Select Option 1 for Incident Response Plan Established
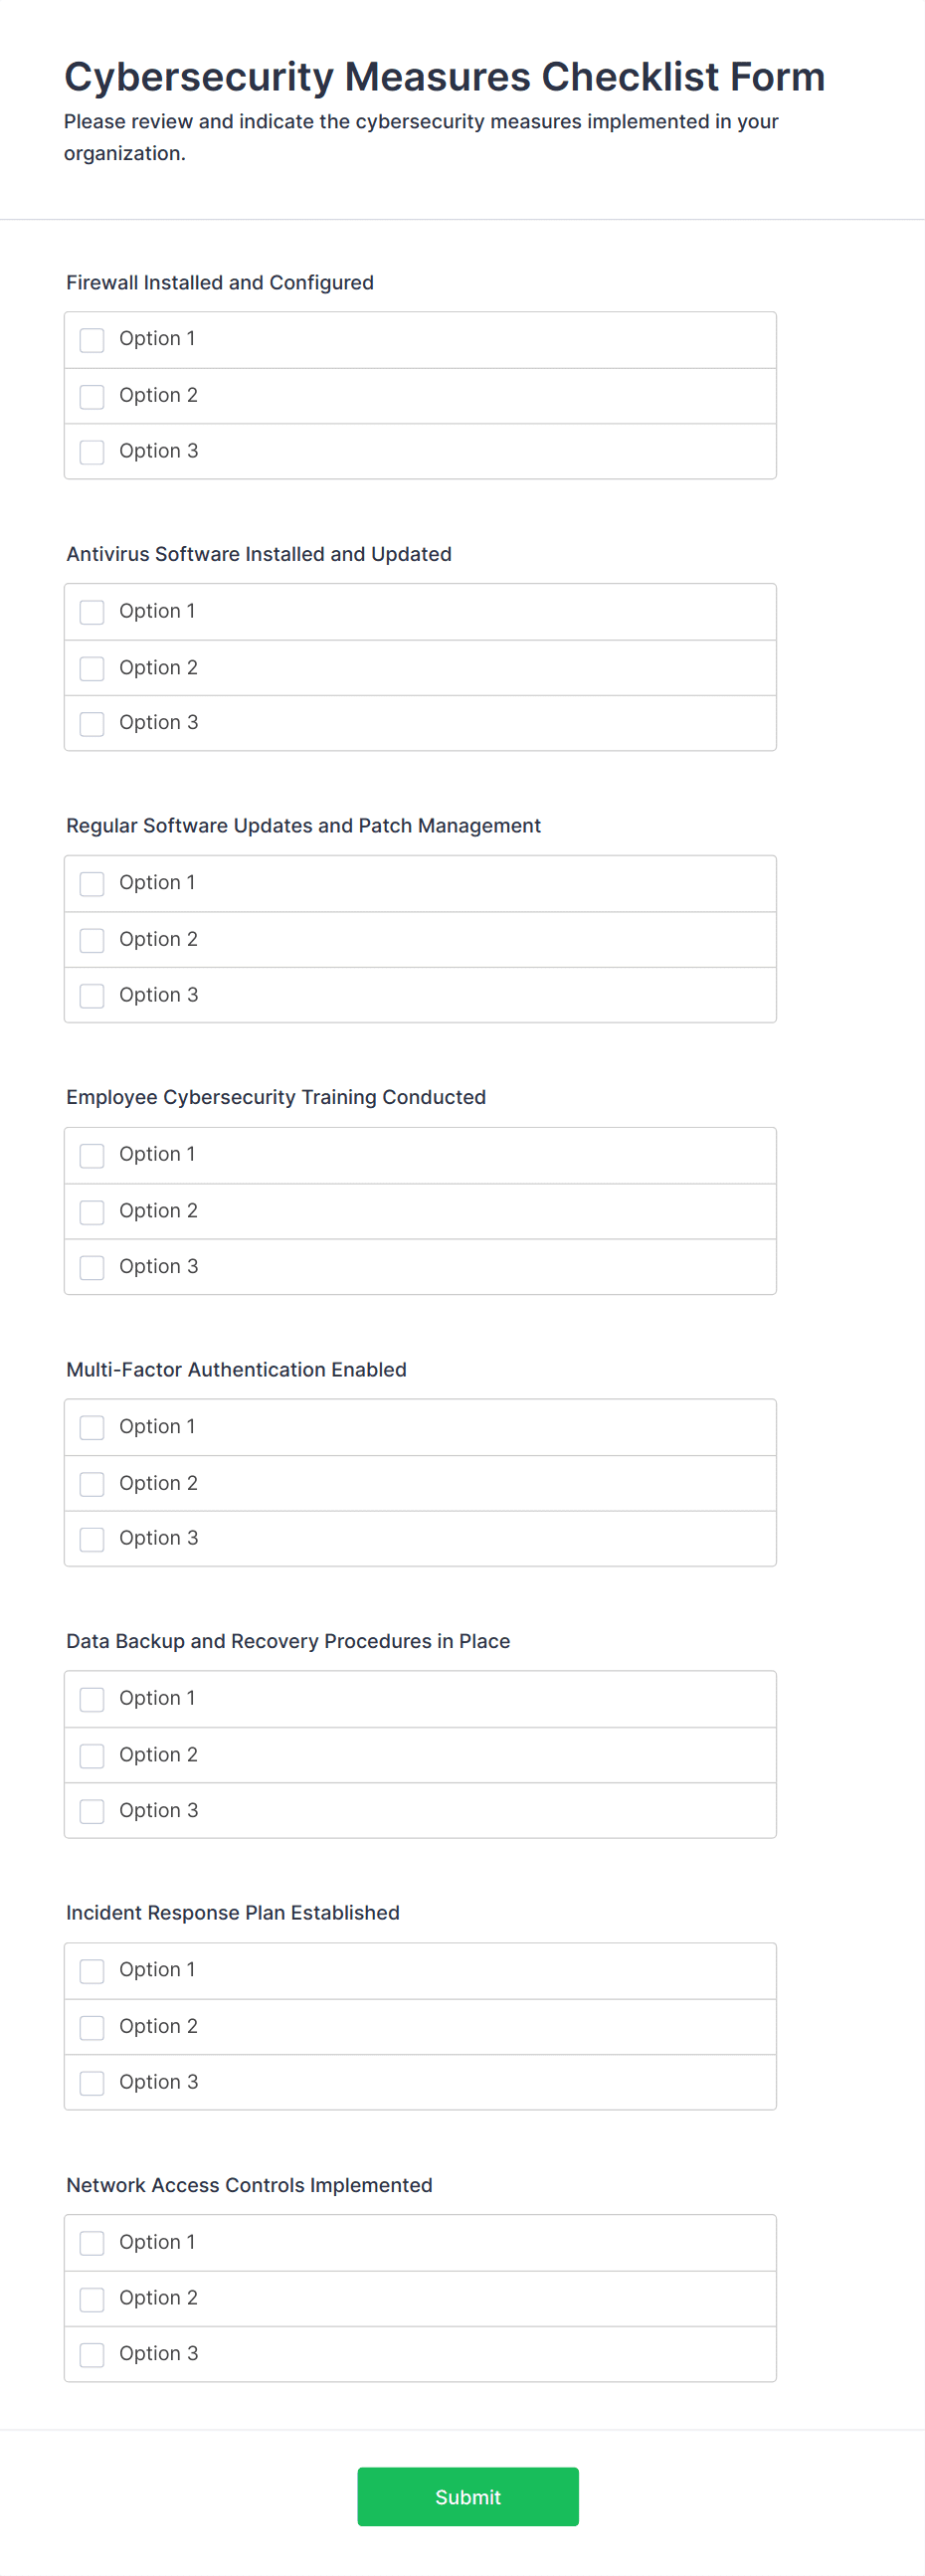 91,1971
